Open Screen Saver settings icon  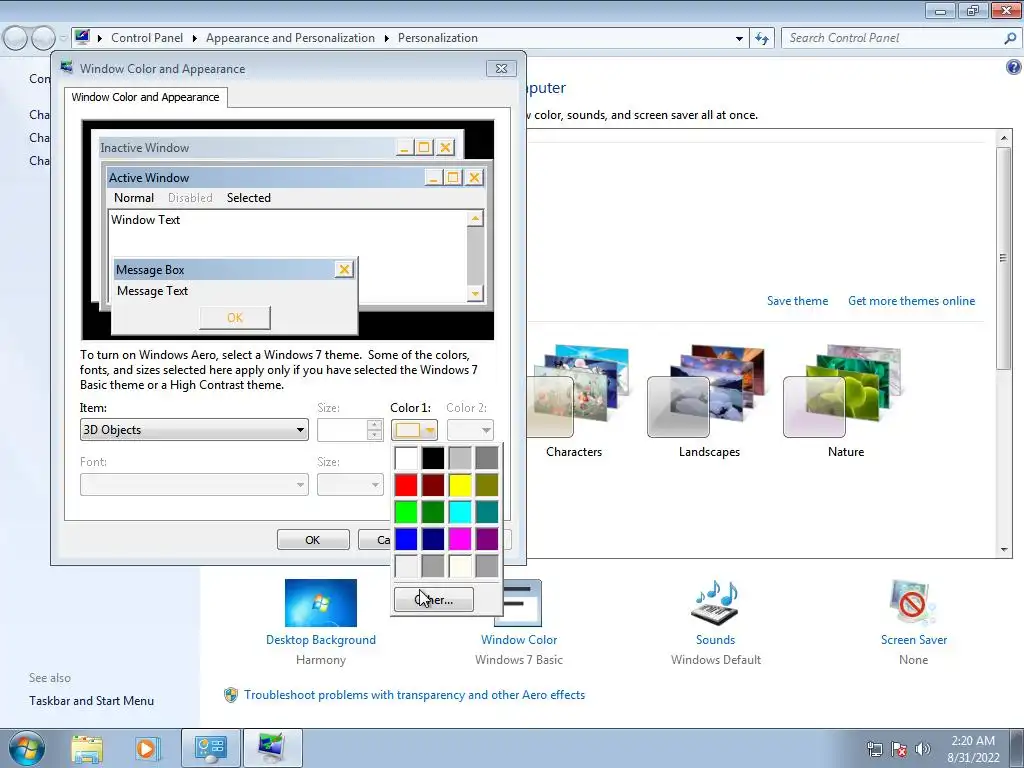[x=913, y=603]
